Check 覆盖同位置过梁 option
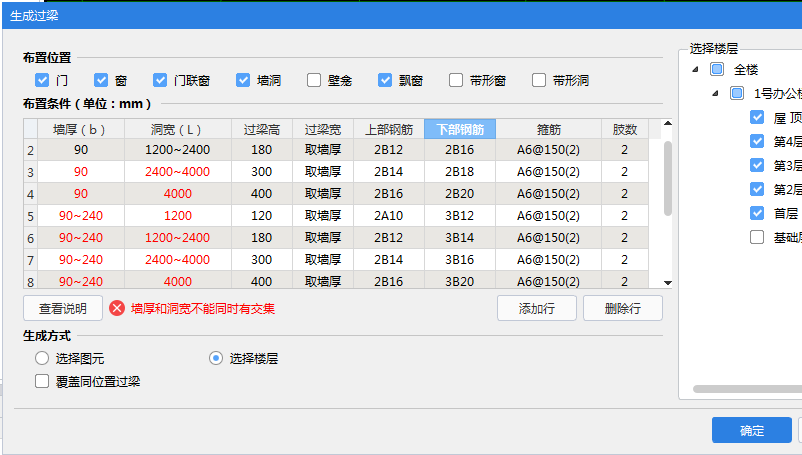The width and height of the screenshot is (802, 455). [42, 381]
